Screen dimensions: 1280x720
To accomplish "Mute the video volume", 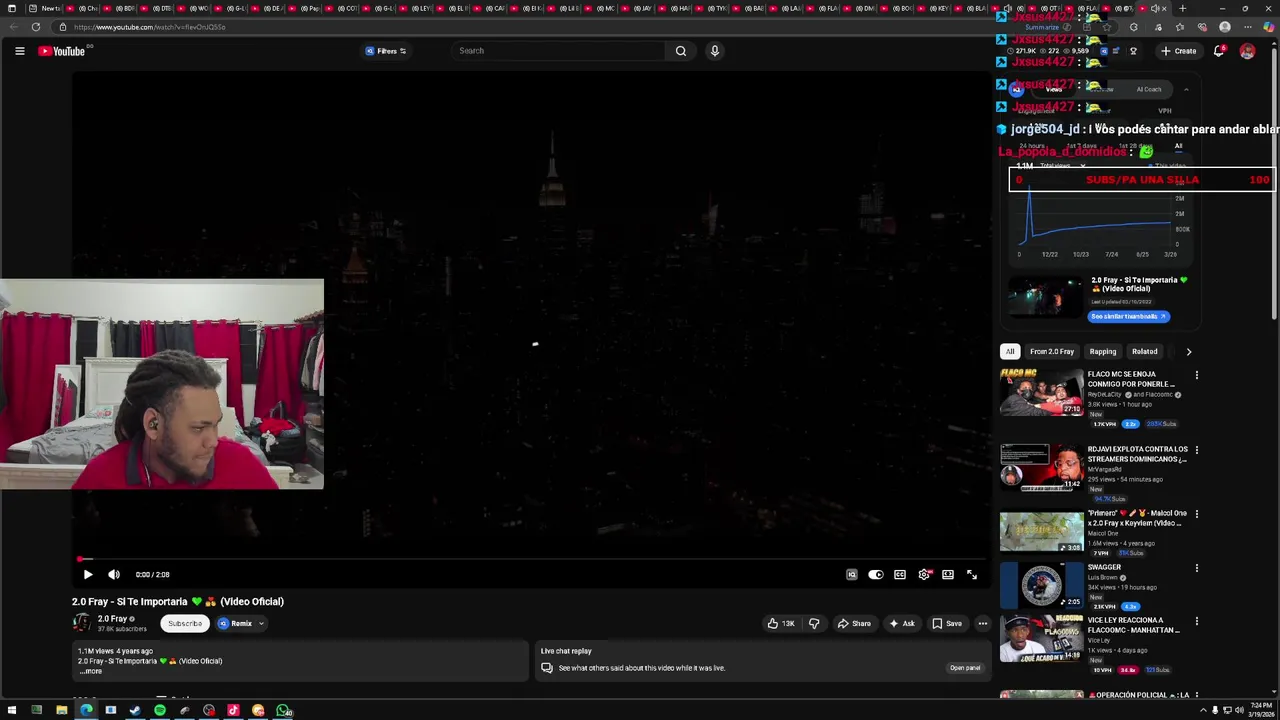I will click(x=113, y=575).
